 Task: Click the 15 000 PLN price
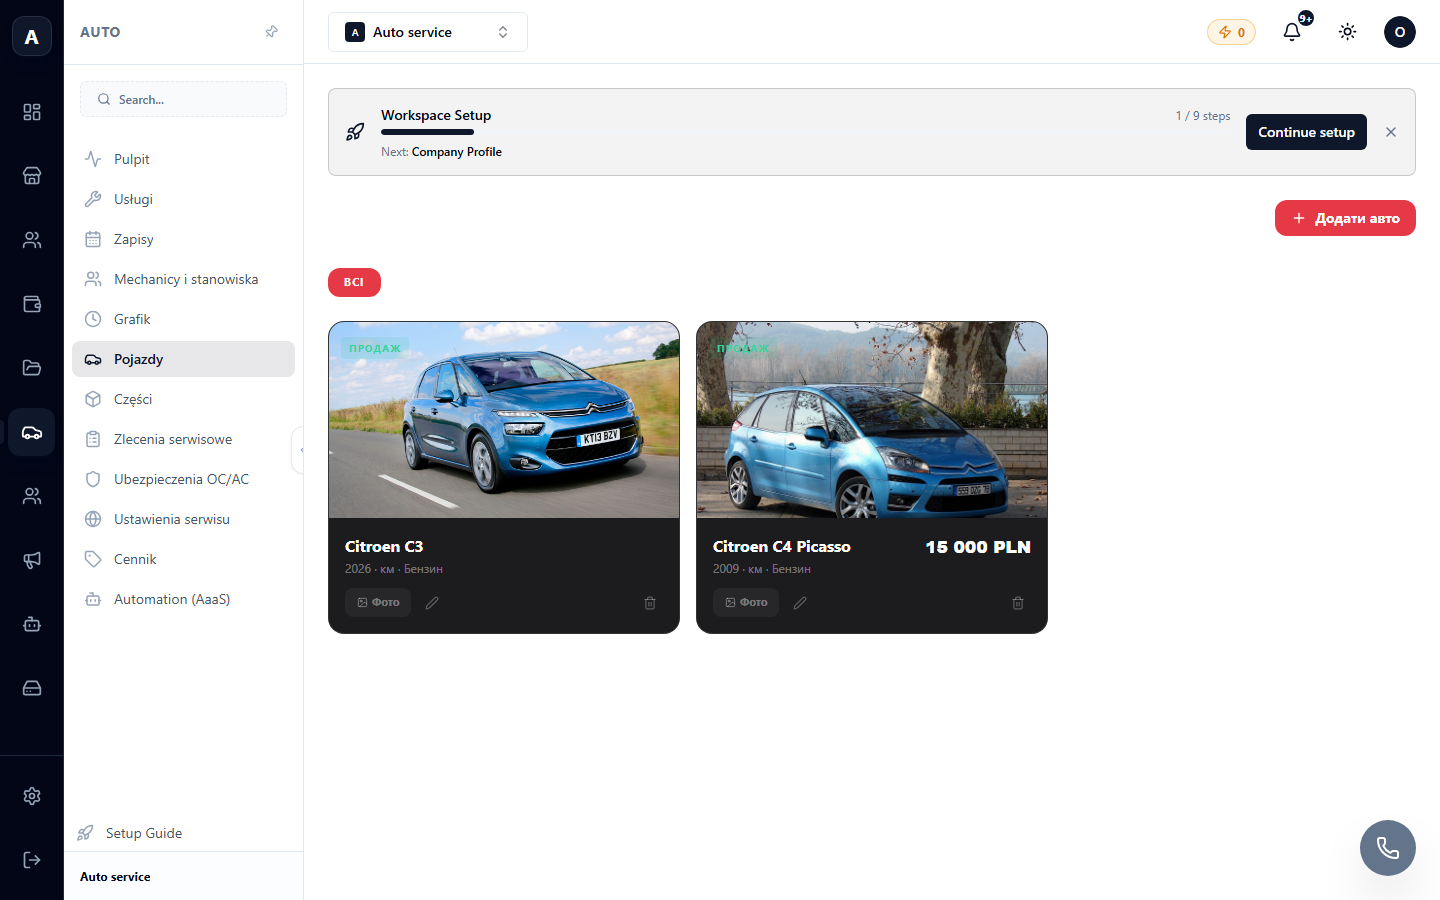coord(978,547)
